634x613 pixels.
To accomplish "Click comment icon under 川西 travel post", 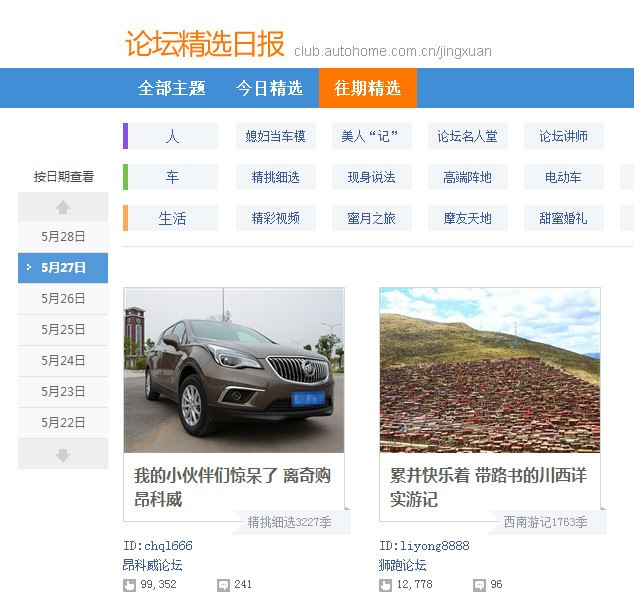I will click(479, 585).
